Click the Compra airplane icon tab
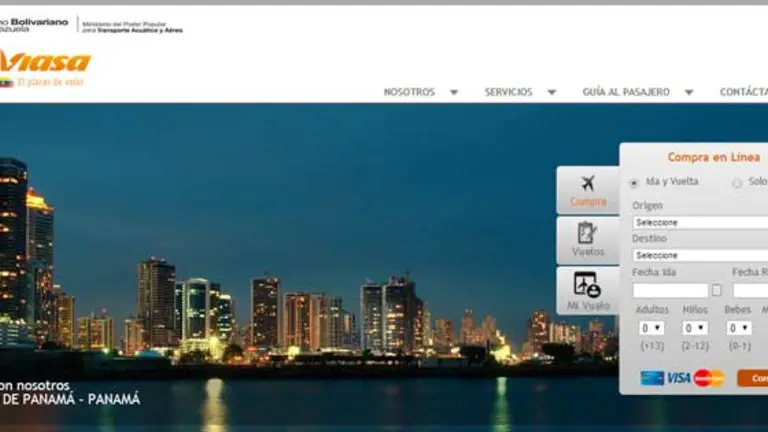768x432 pixels. pyautogui.click(x=588, y=190)
